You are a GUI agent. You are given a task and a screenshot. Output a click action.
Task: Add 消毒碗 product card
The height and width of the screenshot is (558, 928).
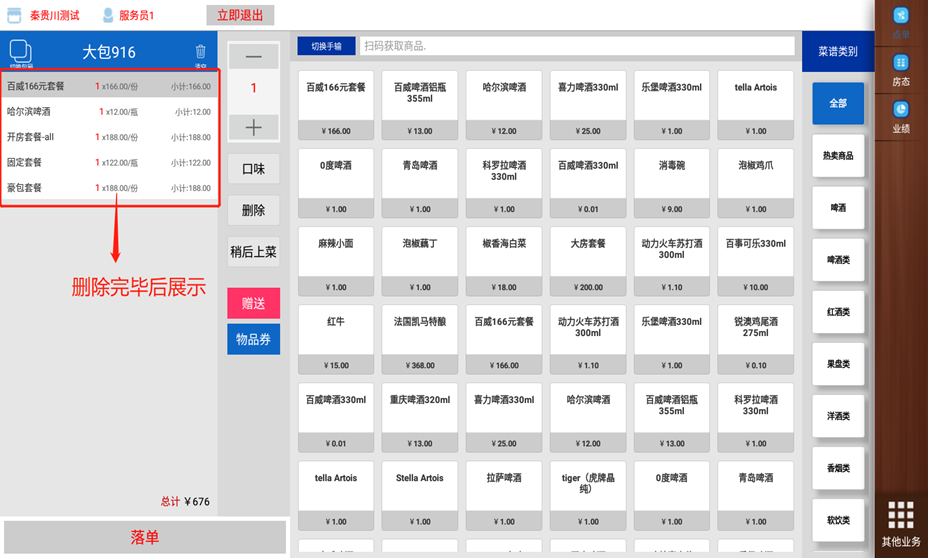[x=672, y=183]
